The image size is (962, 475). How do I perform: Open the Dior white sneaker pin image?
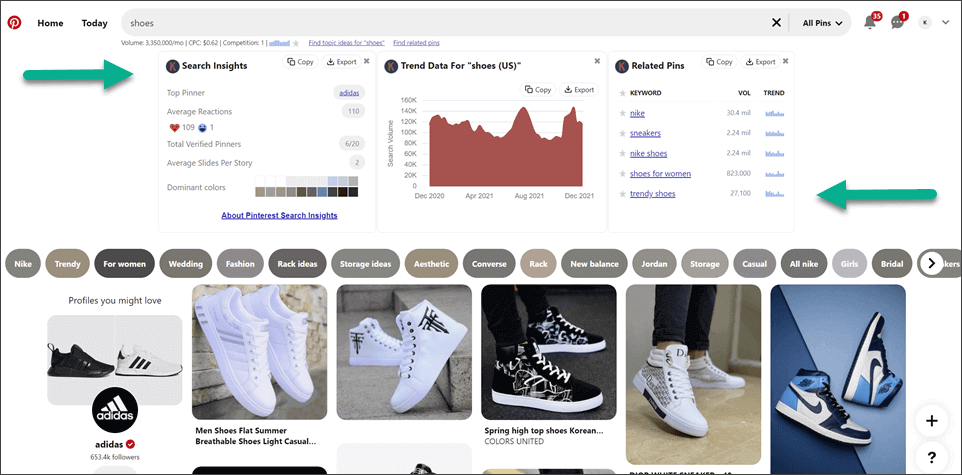693,374
